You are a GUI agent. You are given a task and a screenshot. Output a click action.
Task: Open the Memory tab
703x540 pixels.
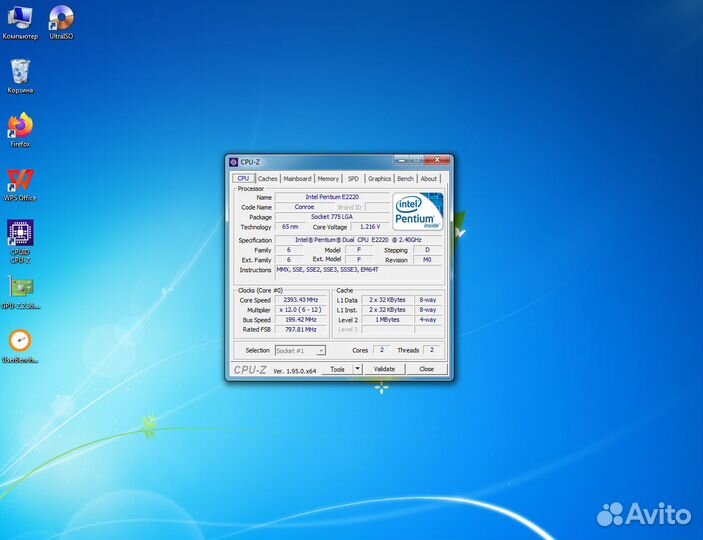tap(328, 179)
